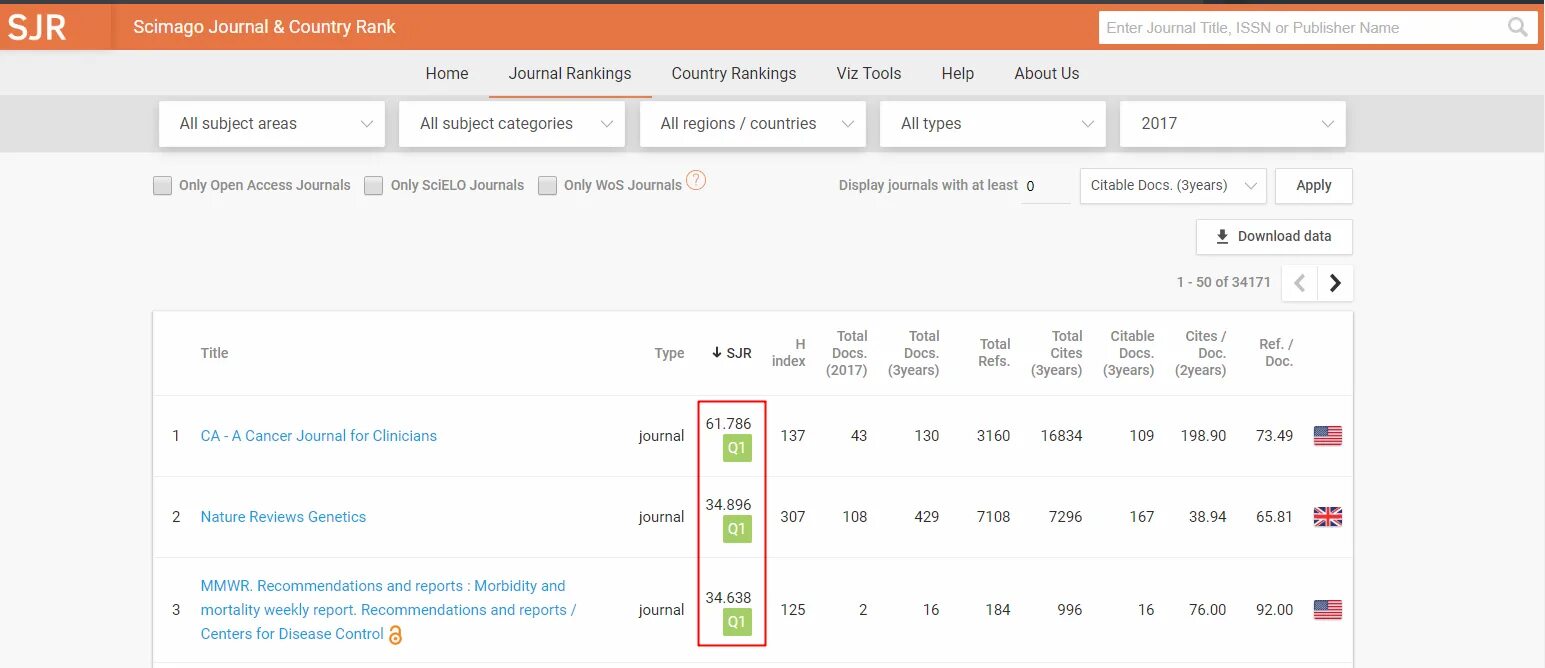The width and height of the screenshot is (1545, 668).
Task: Click the Type column header
Action: [669, 353]
